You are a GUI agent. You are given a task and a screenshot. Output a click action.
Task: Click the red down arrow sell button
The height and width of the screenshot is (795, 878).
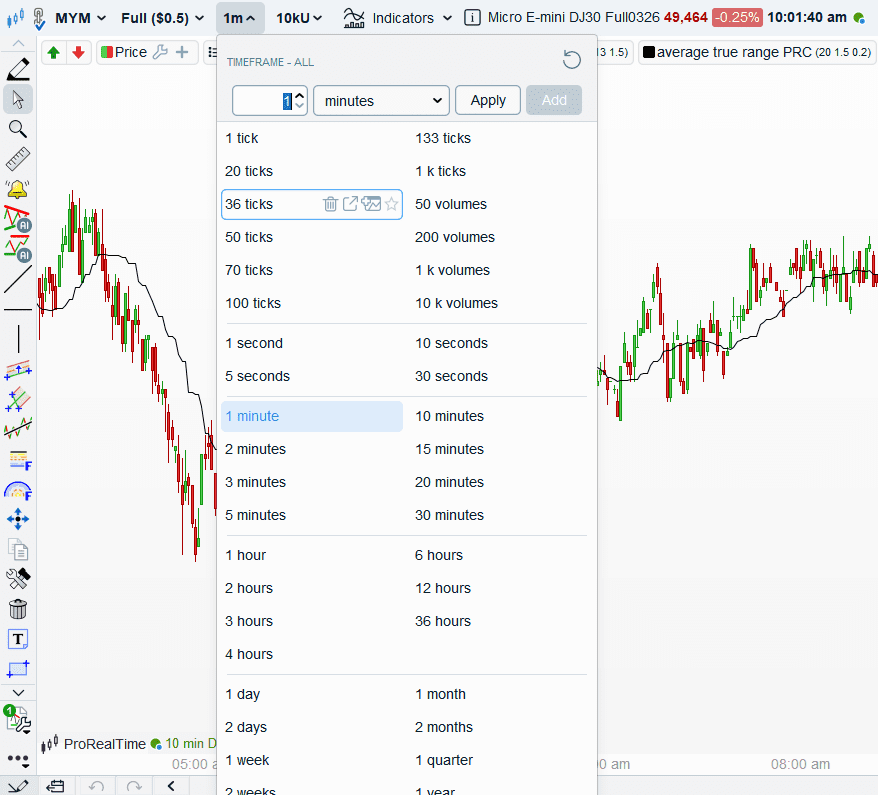78,53
